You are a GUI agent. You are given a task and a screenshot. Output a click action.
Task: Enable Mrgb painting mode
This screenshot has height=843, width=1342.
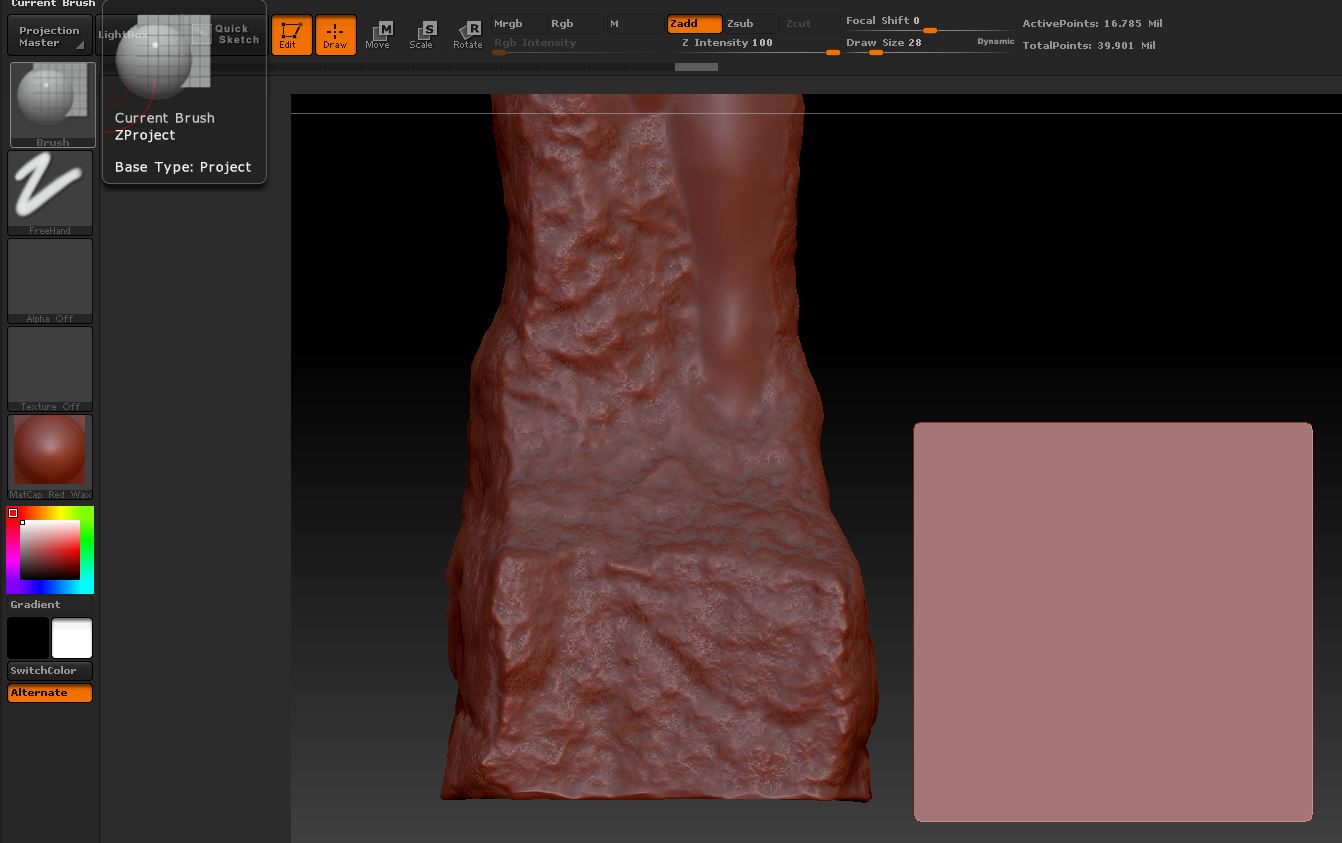[x=518, y=23]
